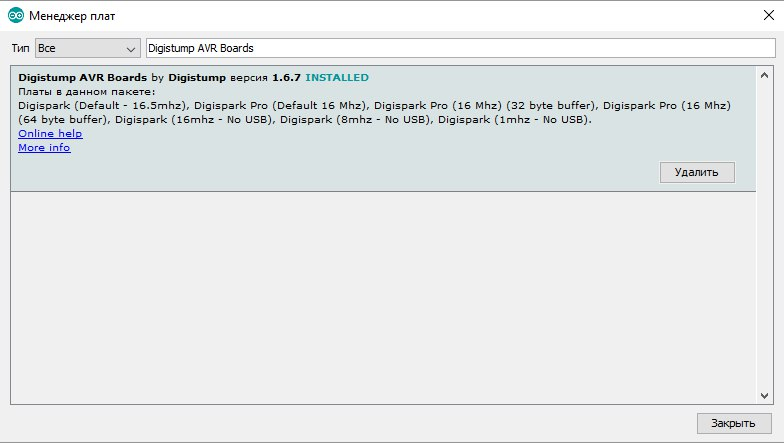784x443 pixels.
Task: Focus the search field containing Digistump AVR Boards
Action: click(460, 48)
